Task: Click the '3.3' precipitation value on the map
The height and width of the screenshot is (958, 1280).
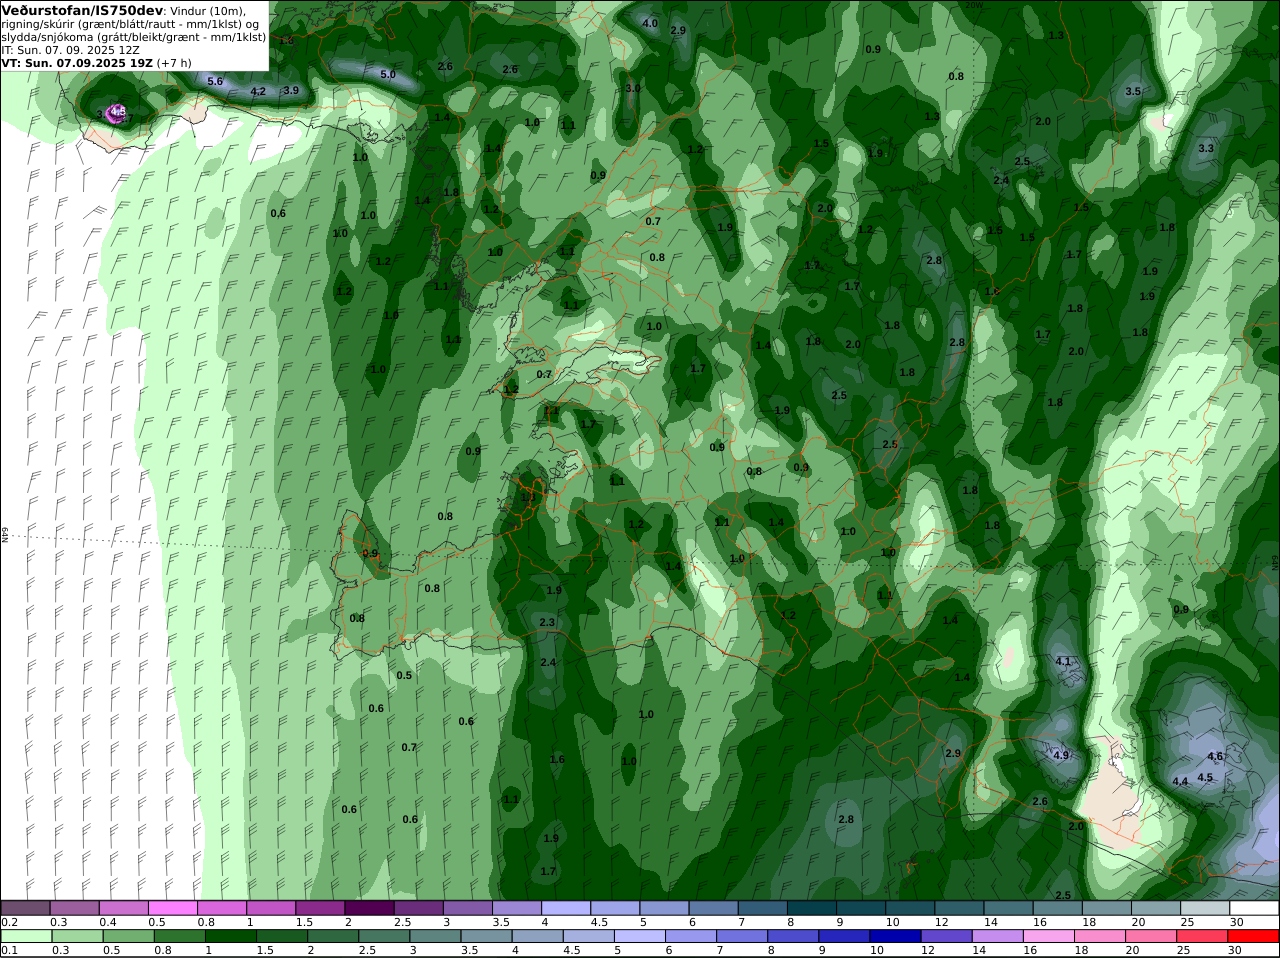Action: 1206,148
